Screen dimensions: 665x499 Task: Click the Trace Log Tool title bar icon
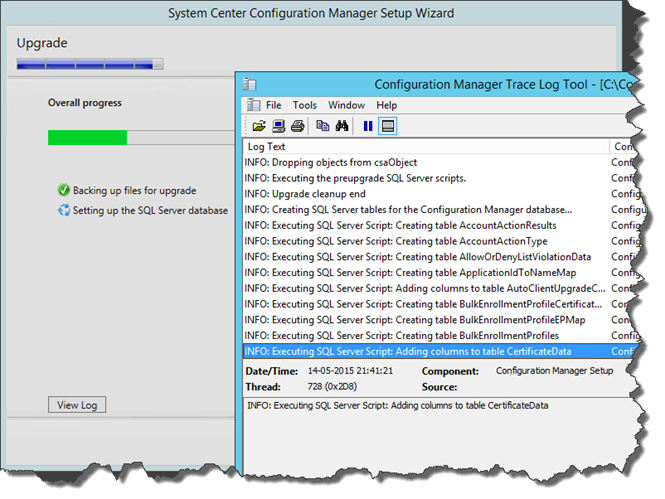coord(250,84)
